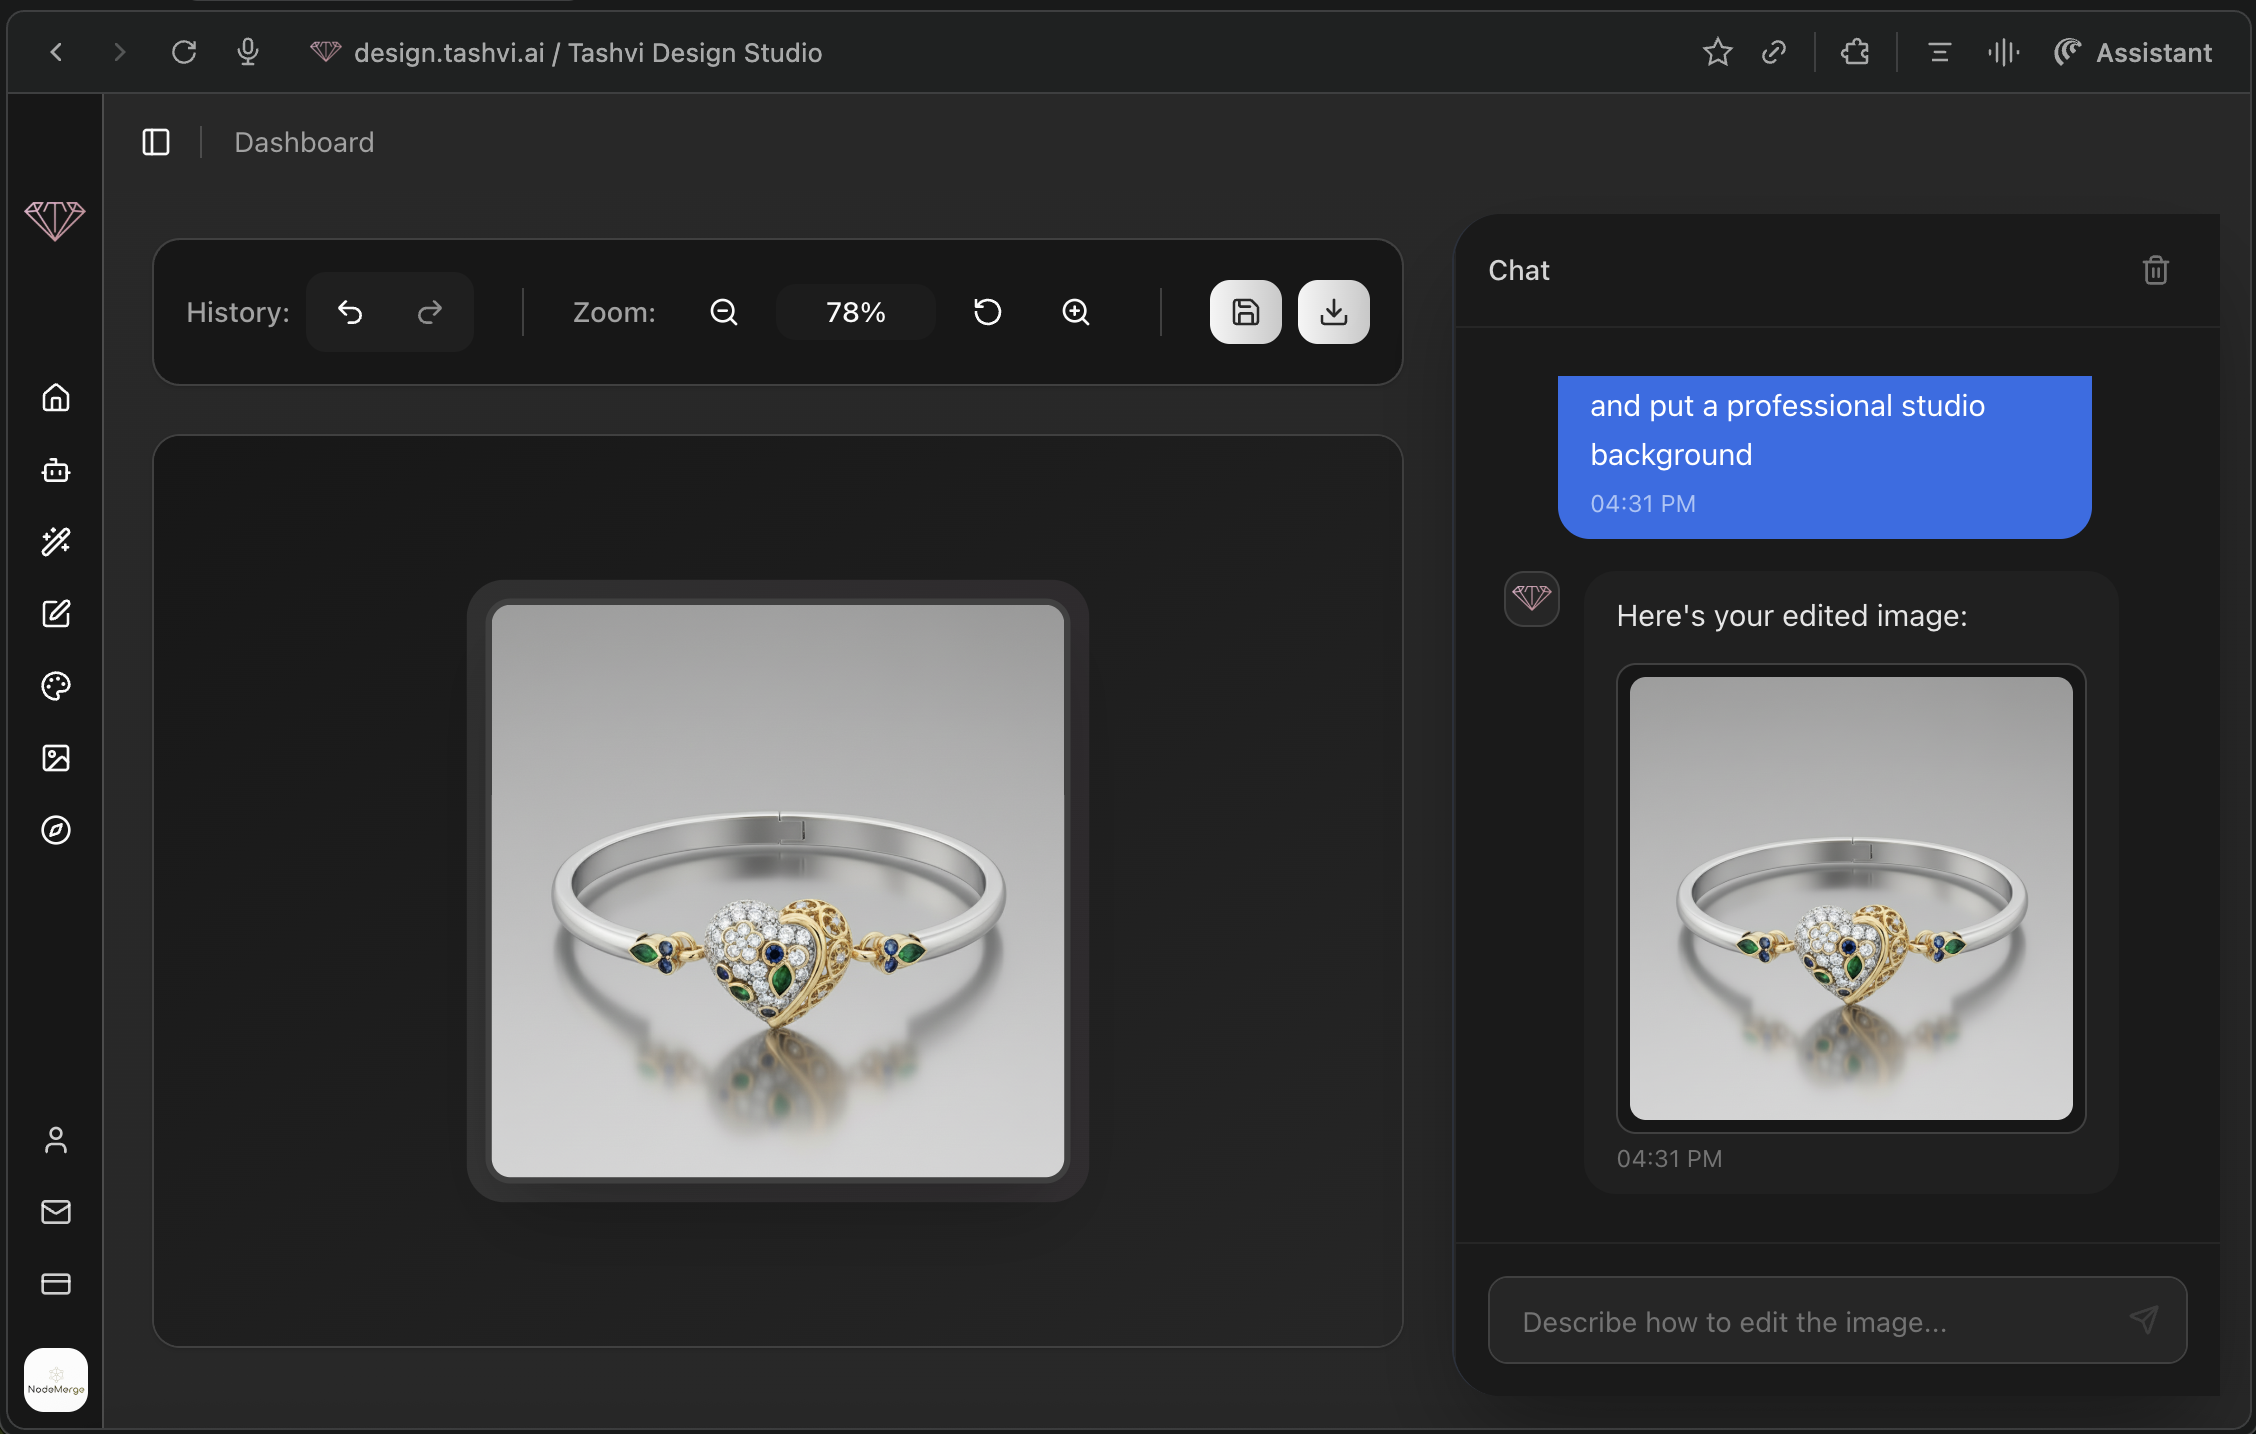The width and height of the screenshot is (2256, 1434).
Task: Zoom out with the magnifier minus icon
Action: tap(724, 313)
